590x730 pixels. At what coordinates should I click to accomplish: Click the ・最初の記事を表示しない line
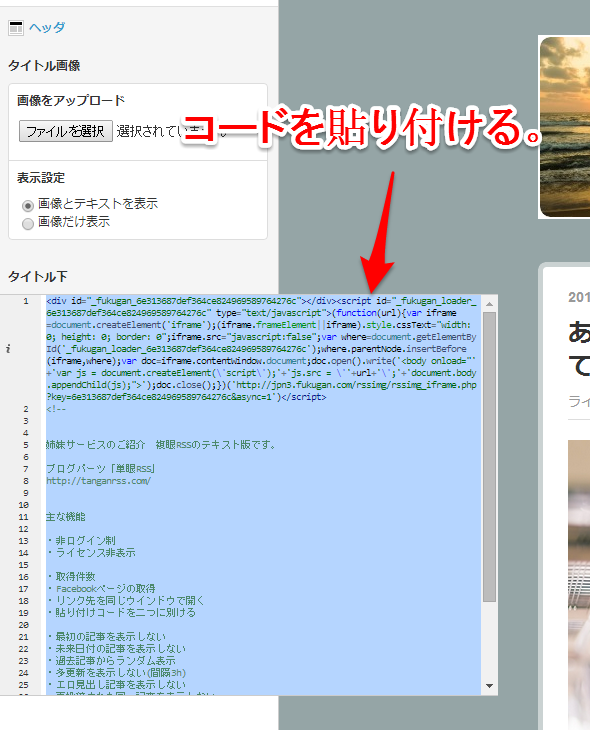point(106,637)
